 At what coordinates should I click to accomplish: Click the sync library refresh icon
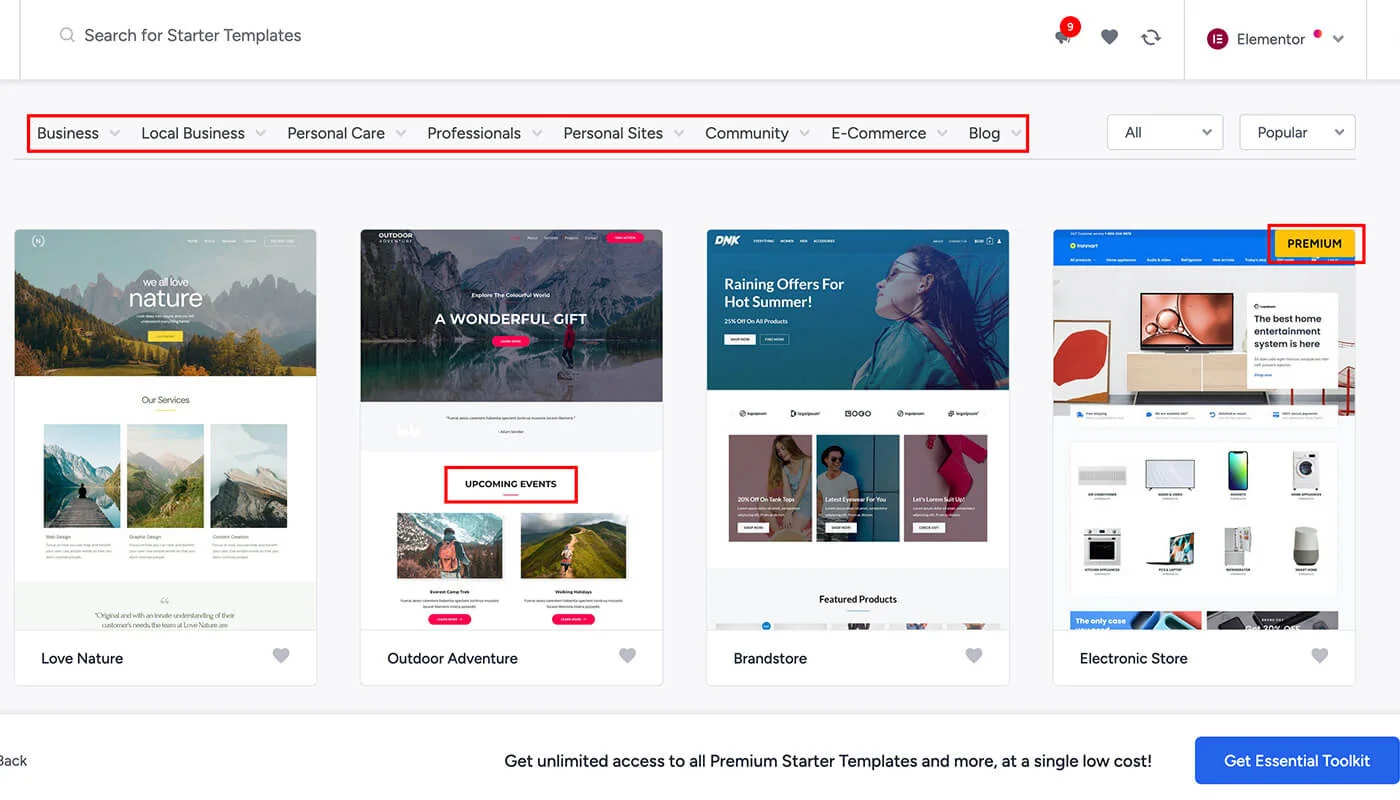1151,37
